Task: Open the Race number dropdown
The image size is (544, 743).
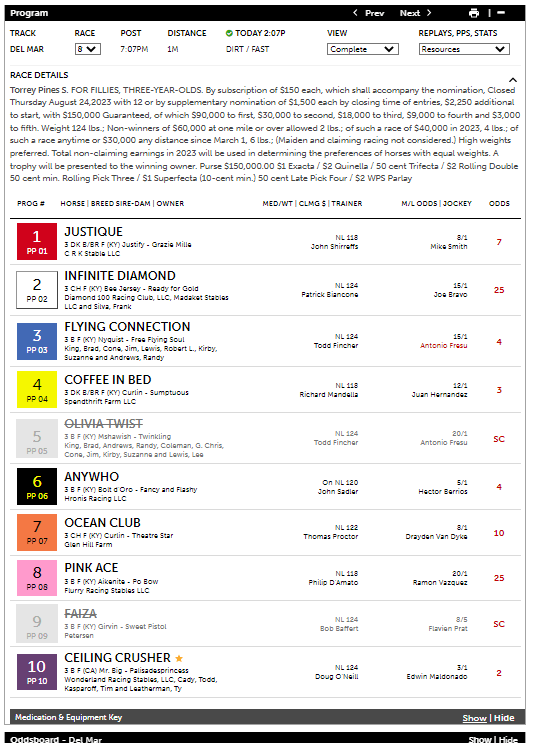Action: [x=88, y=49]
